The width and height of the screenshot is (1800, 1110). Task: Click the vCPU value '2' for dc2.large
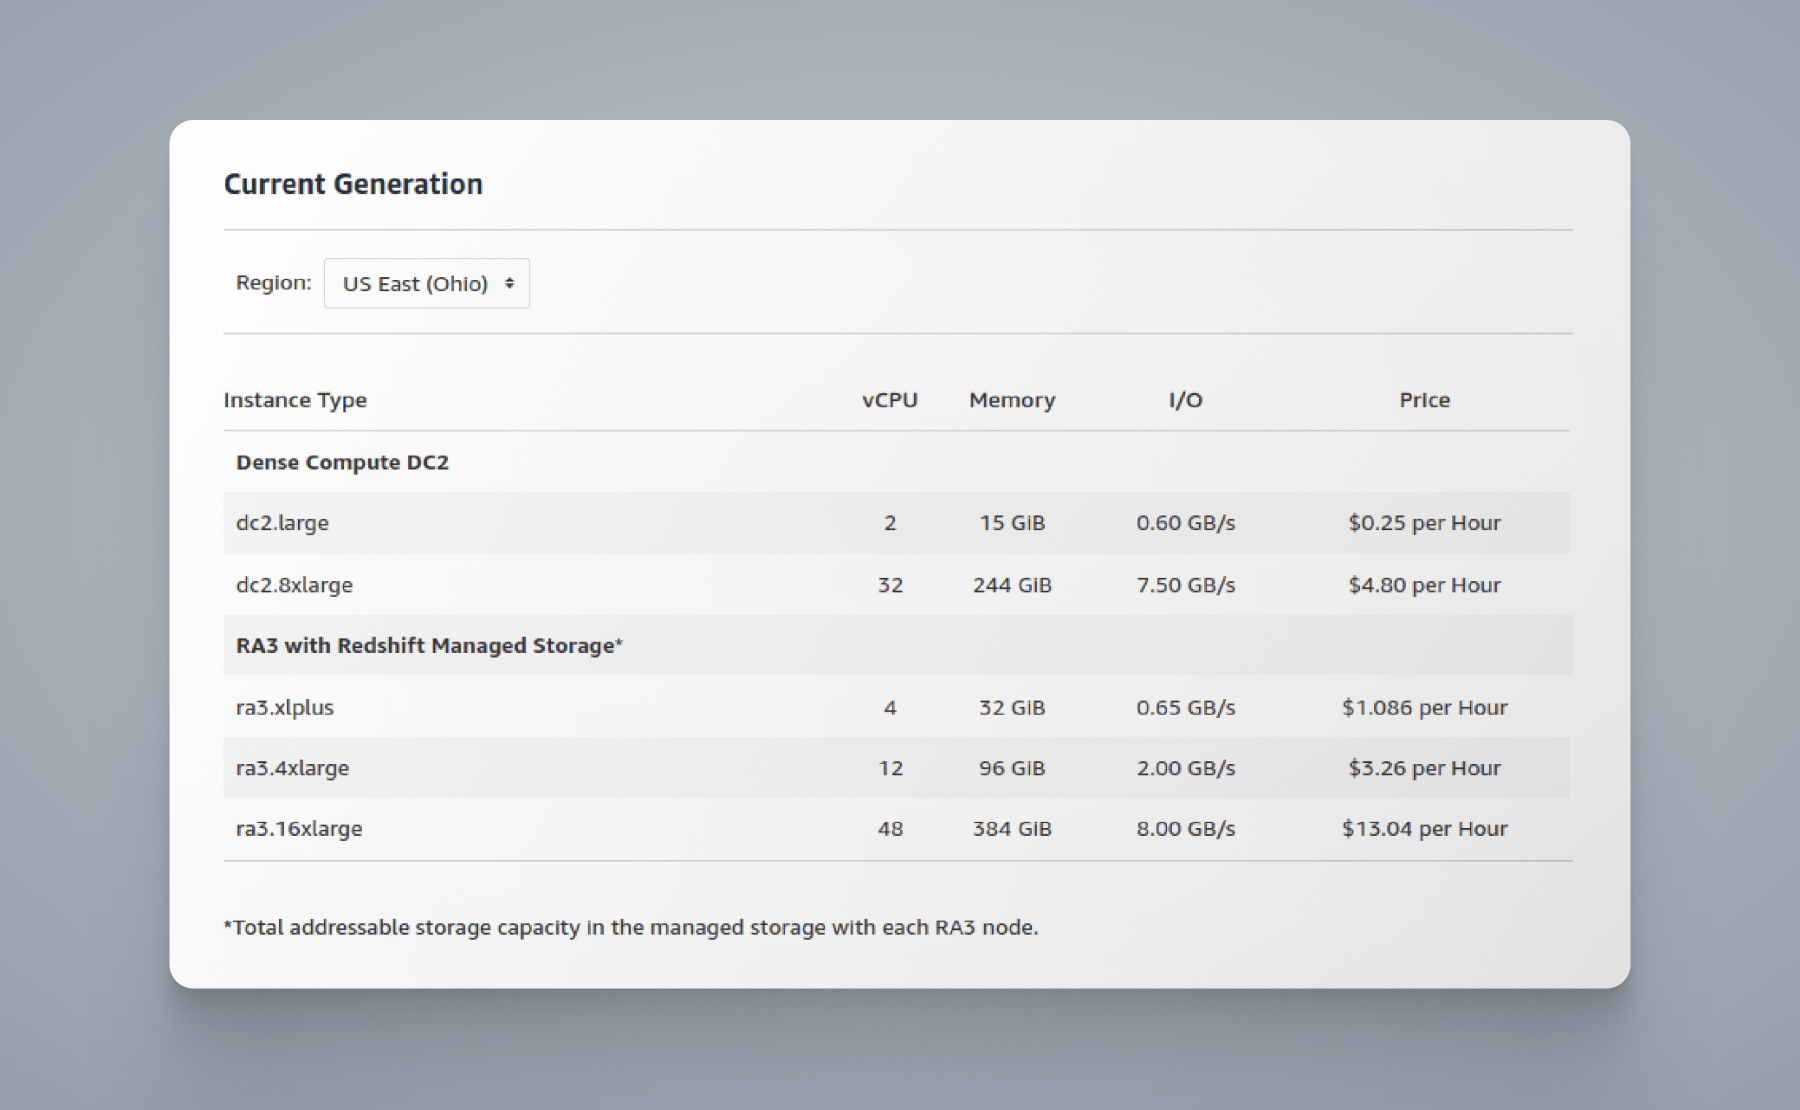(x=890, y=523)
